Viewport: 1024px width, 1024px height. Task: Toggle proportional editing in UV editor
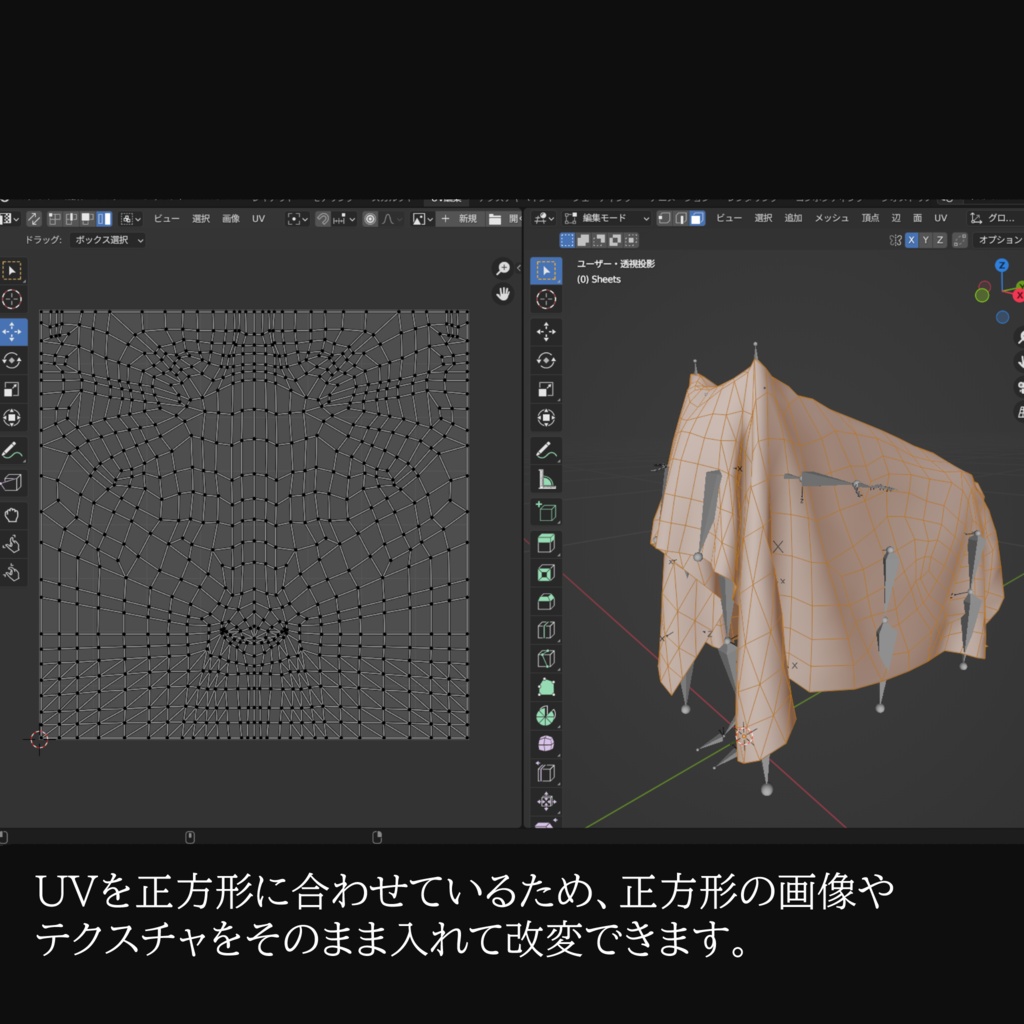[370, 219]
